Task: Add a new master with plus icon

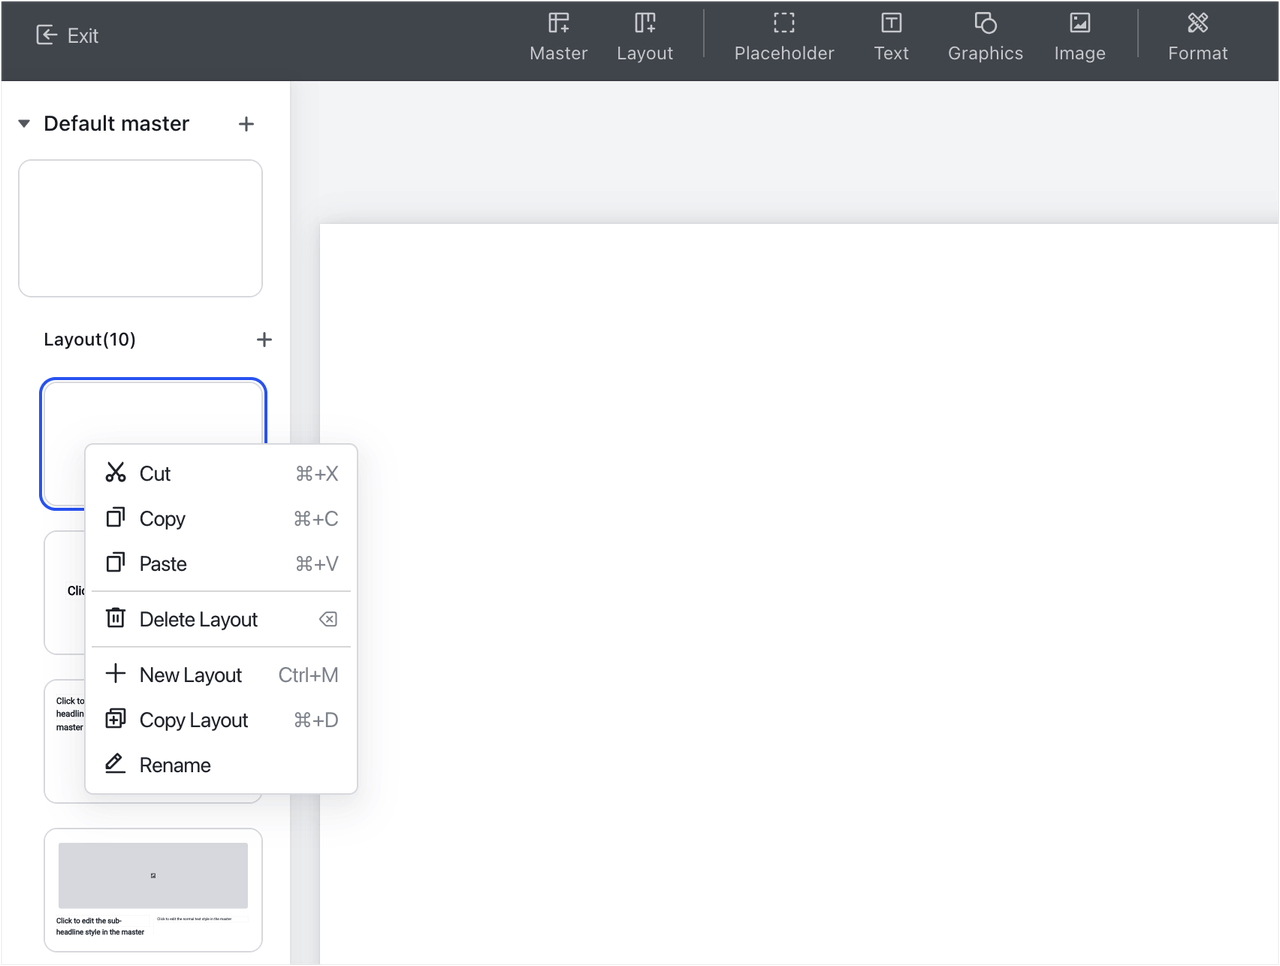Action: (x=246, y=124)
